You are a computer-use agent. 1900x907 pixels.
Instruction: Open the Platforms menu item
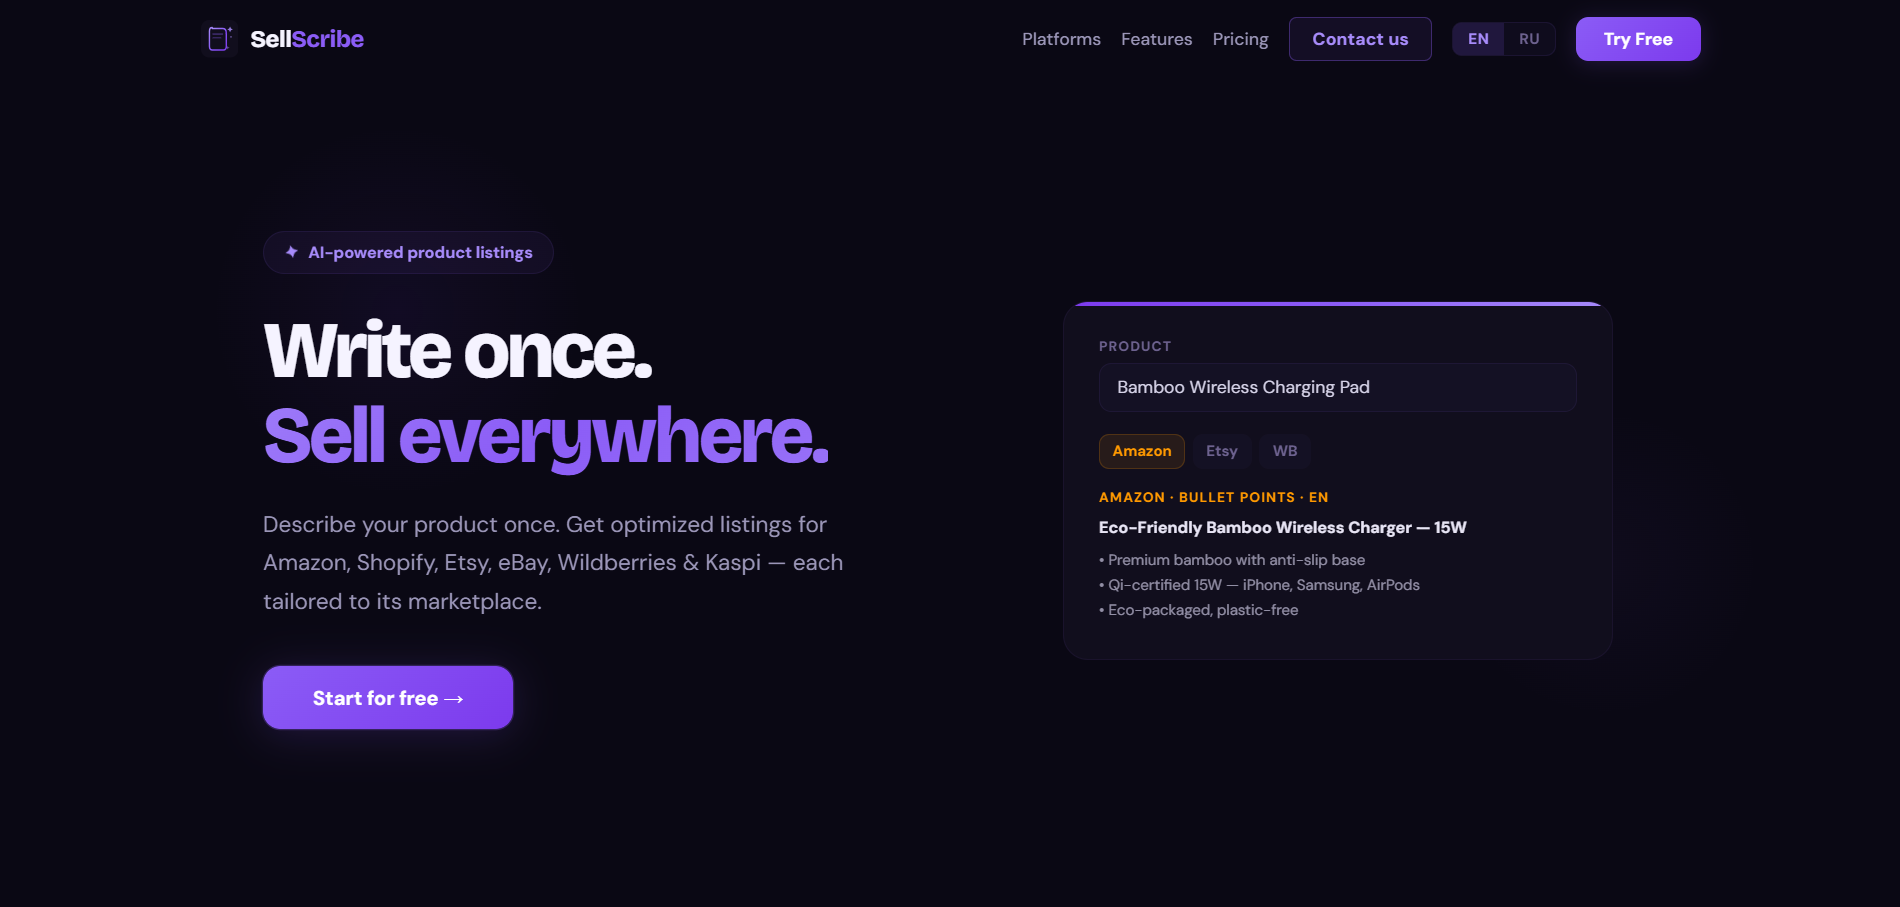click(1061, 39)
